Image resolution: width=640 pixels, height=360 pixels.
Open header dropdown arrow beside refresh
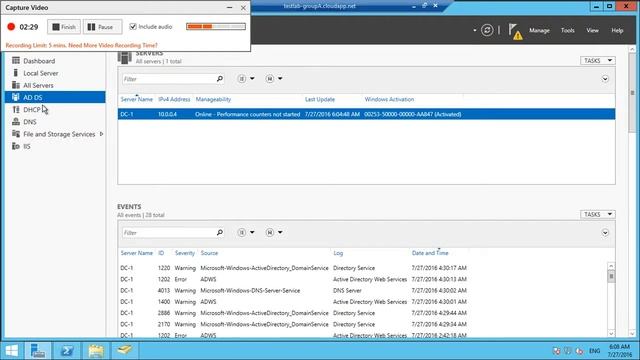[x=474, y=30]
